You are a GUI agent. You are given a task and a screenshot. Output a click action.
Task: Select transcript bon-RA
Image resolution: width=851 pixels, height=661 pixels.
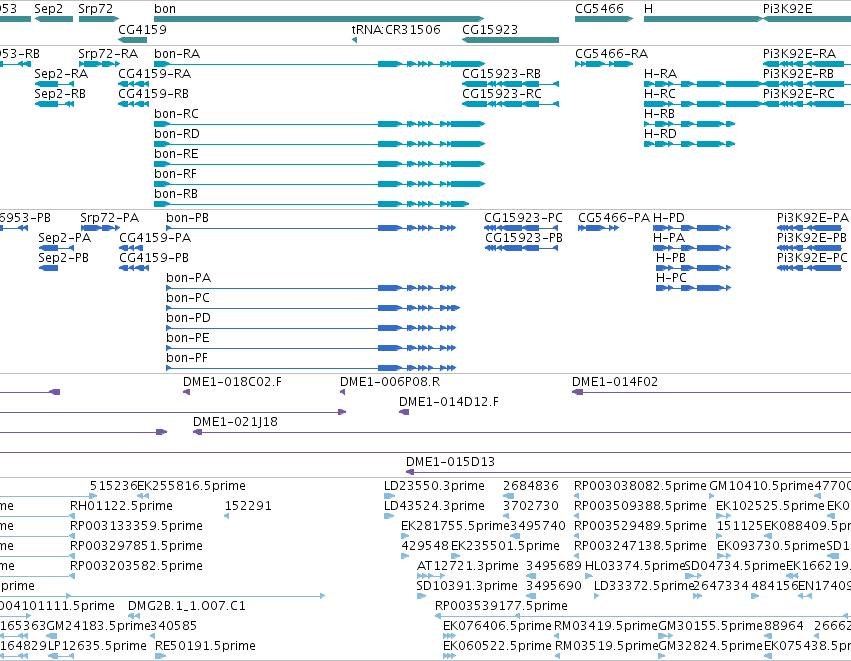(x=319, y=64)
